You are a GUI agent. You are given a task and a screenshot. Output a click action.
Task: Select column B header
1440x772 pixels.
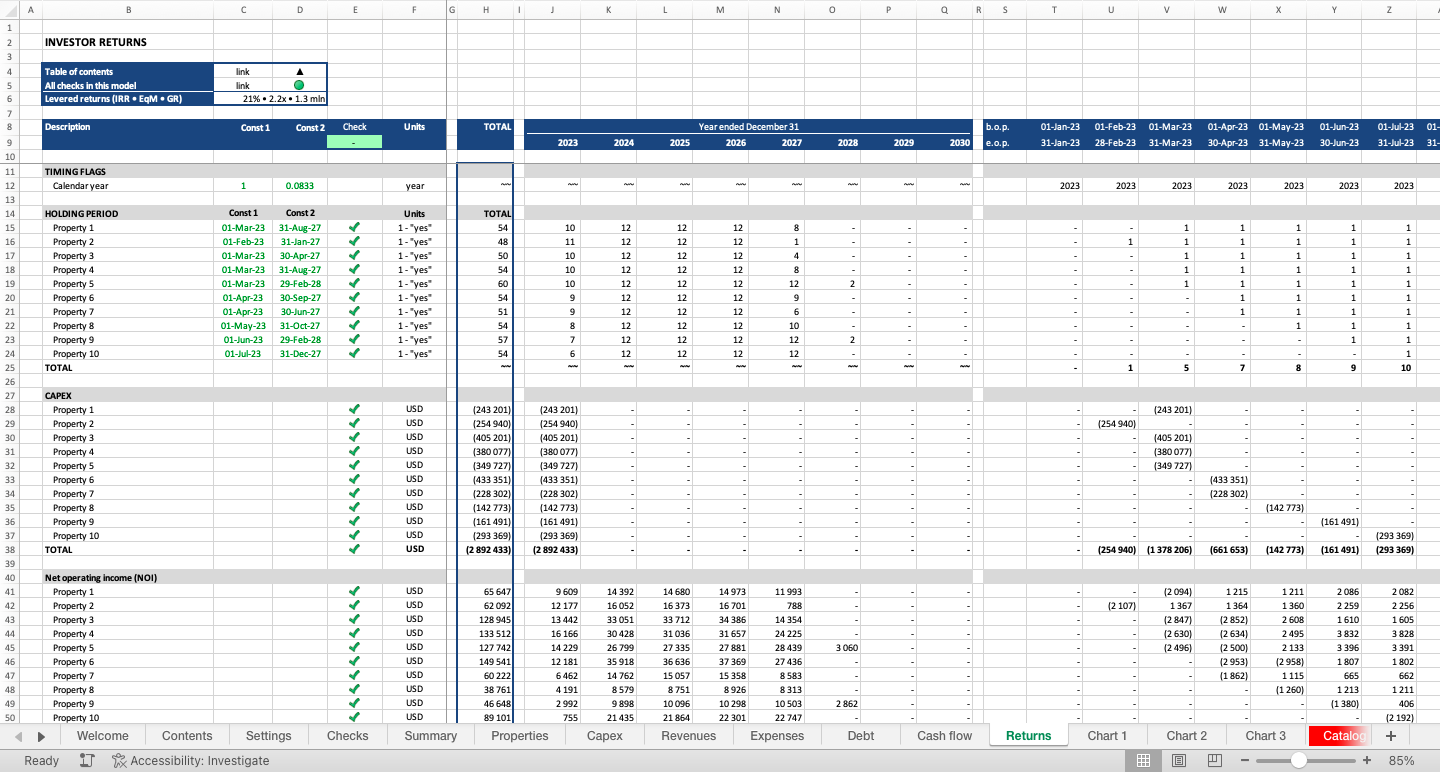click(x=128, y=10)
